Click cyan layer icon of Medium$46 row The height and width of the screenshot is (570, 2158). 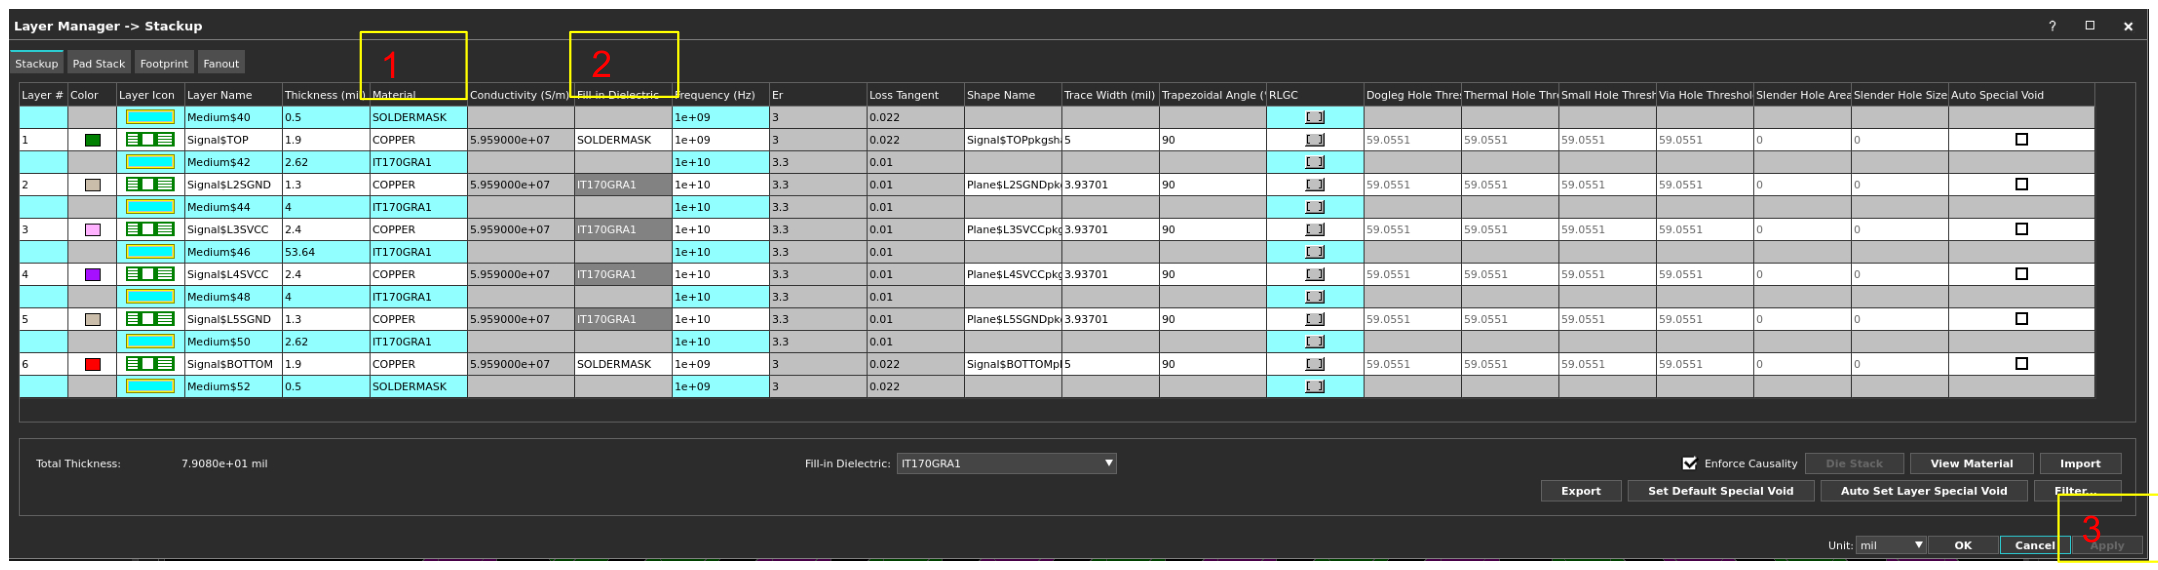[x=150, y=252]
